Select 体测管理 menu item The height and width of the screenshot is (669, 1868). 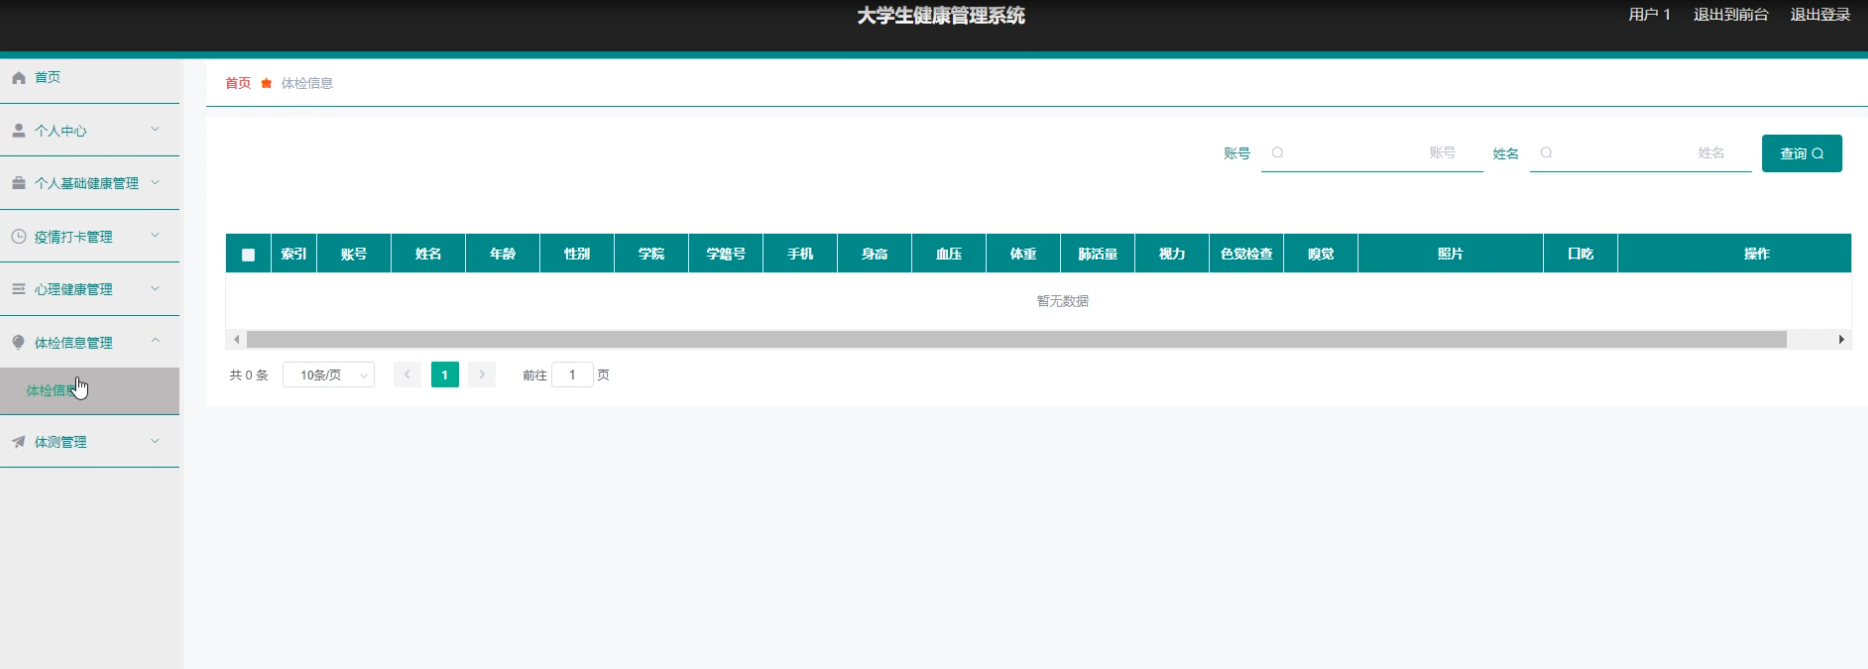tap(90, 441)
